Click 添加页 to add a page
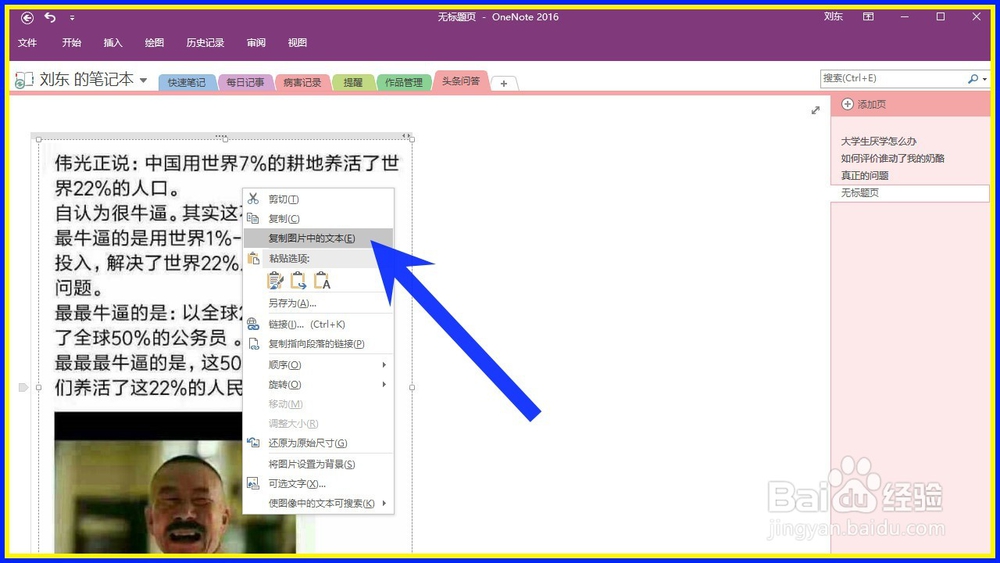This screenshot has width=1000, height=563. (x=864, y=104)
